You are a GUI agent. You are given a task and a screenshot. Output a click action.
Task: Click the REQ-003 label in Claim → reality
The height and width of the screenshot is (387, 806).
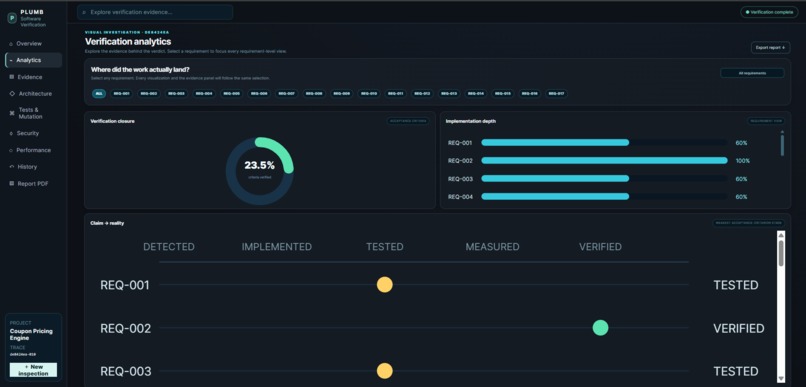pos(125,372)
